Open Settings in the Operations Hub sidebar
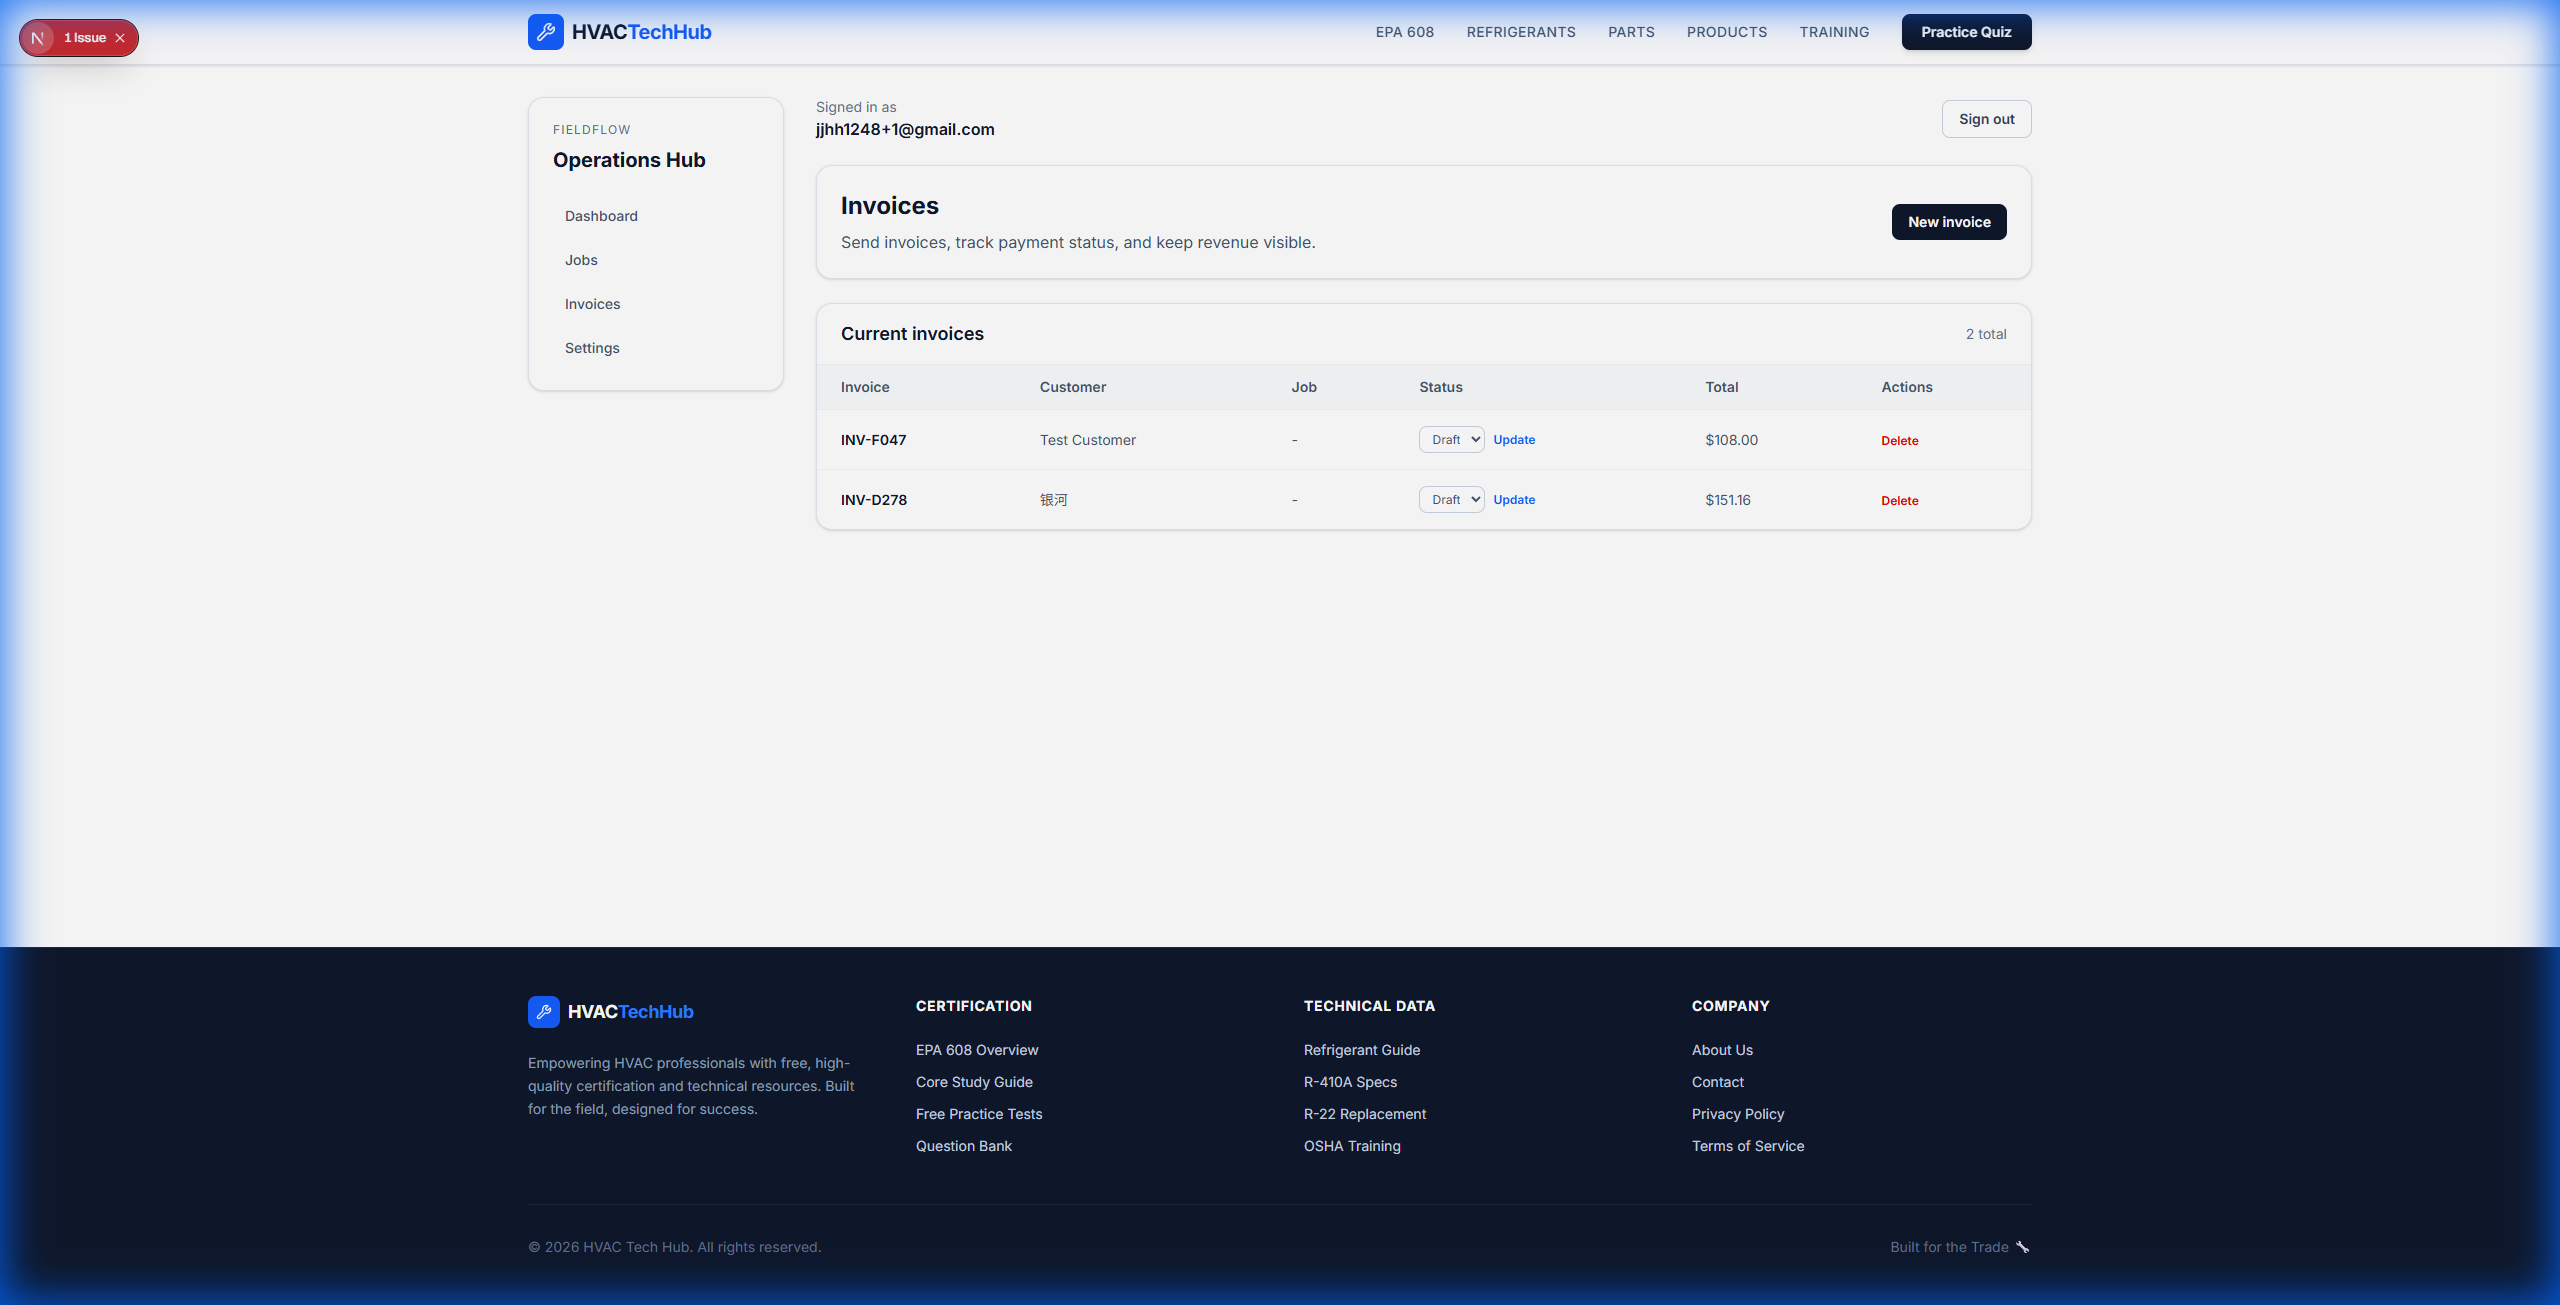Image resolution: width=2560 pixels, height=1305 pixels. (591, 347)
